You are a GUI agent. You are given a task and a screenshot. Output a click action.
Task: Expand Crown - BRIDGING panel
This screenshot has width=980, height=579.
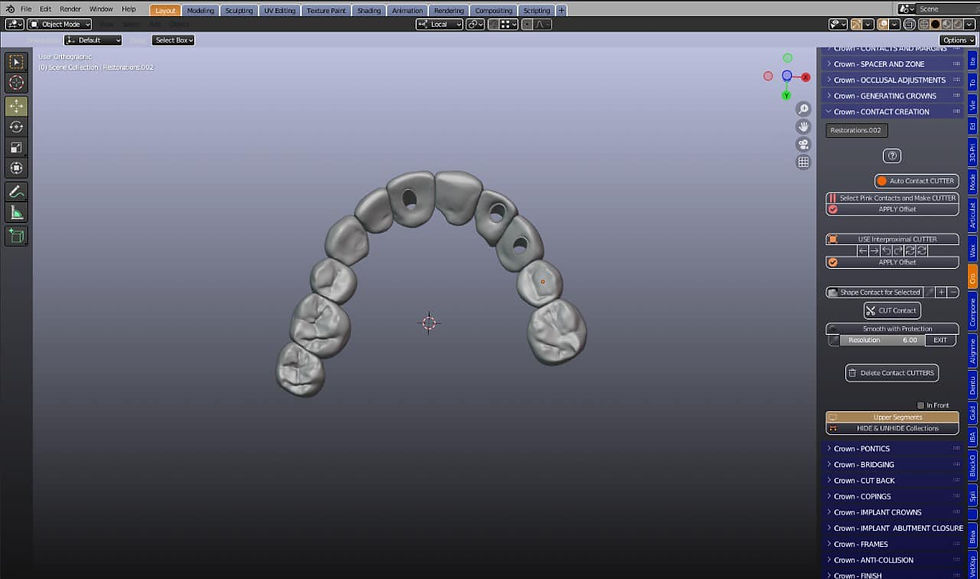[x=894, y=465]
